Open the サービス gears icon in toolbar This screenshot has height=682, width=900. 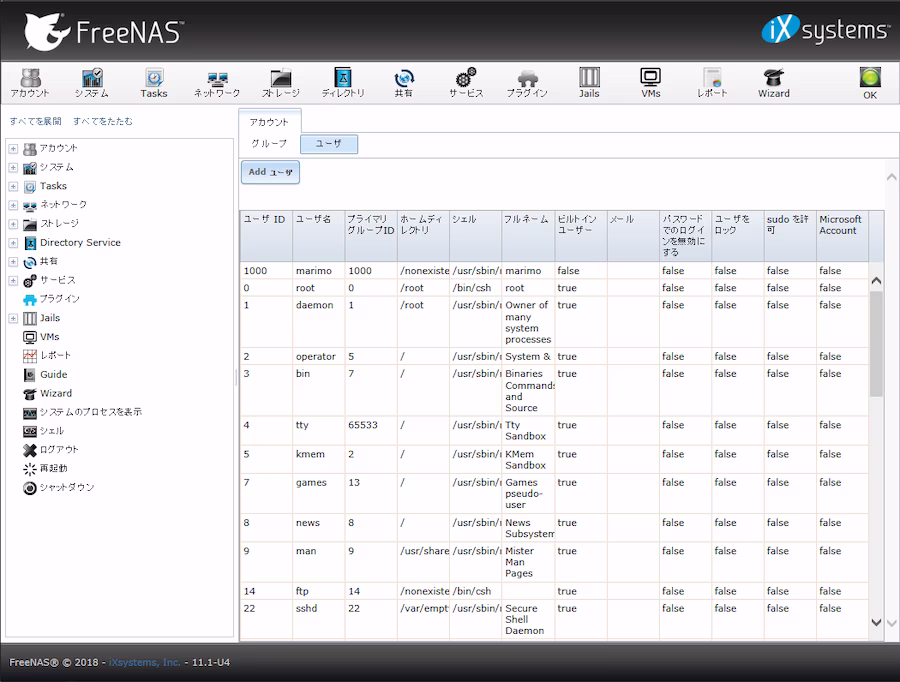point(466,82)
